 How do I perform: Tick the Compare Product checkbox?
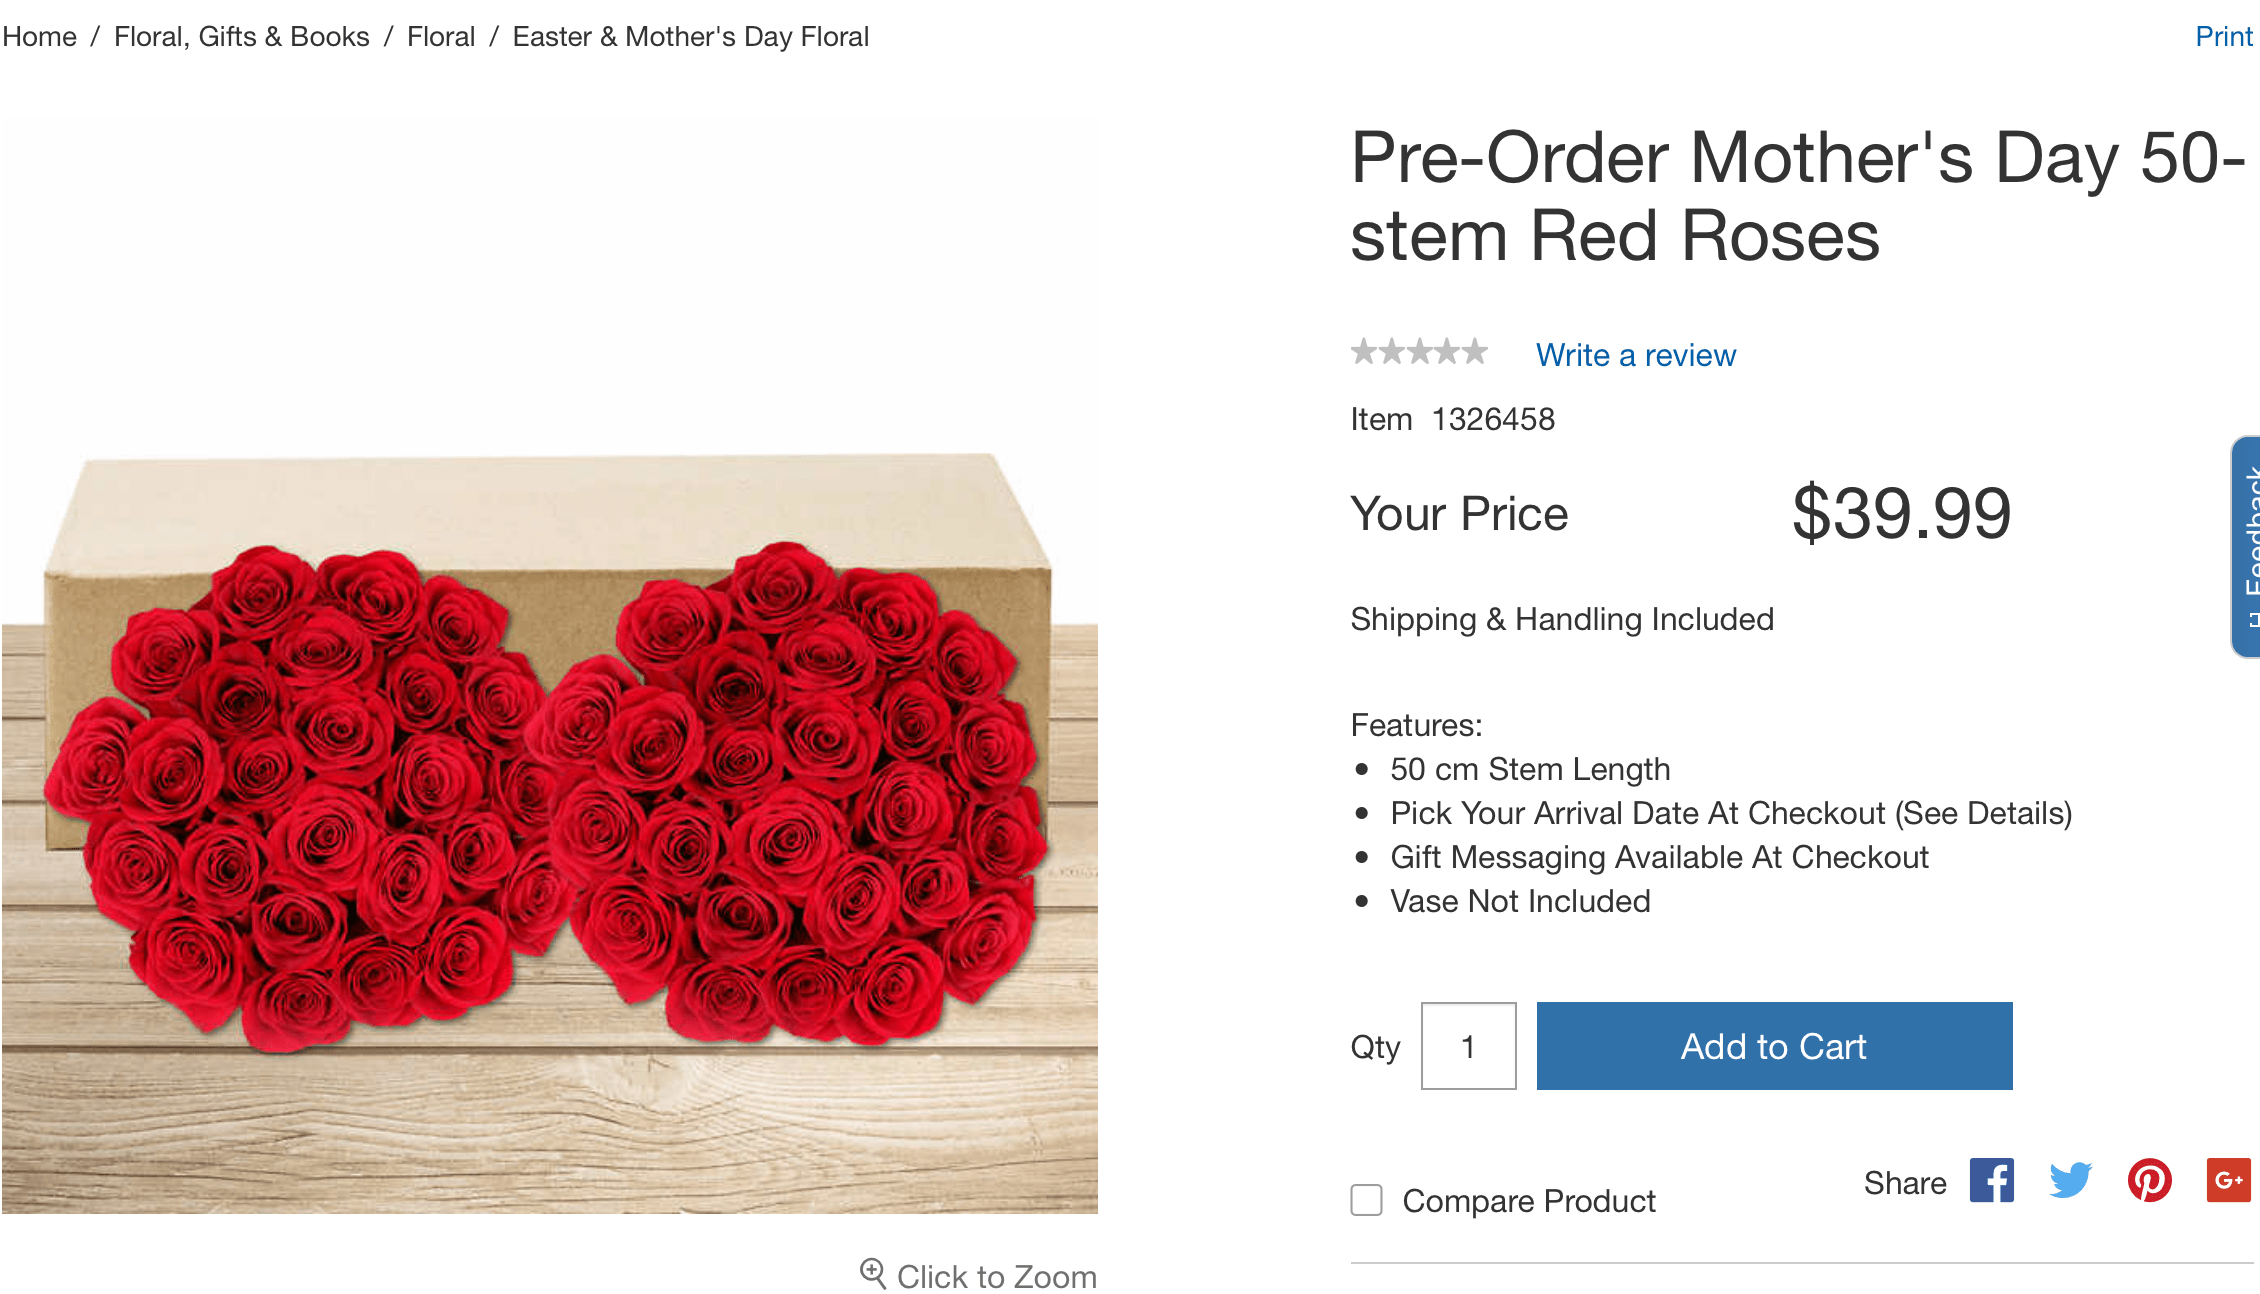point(1367,1200)
